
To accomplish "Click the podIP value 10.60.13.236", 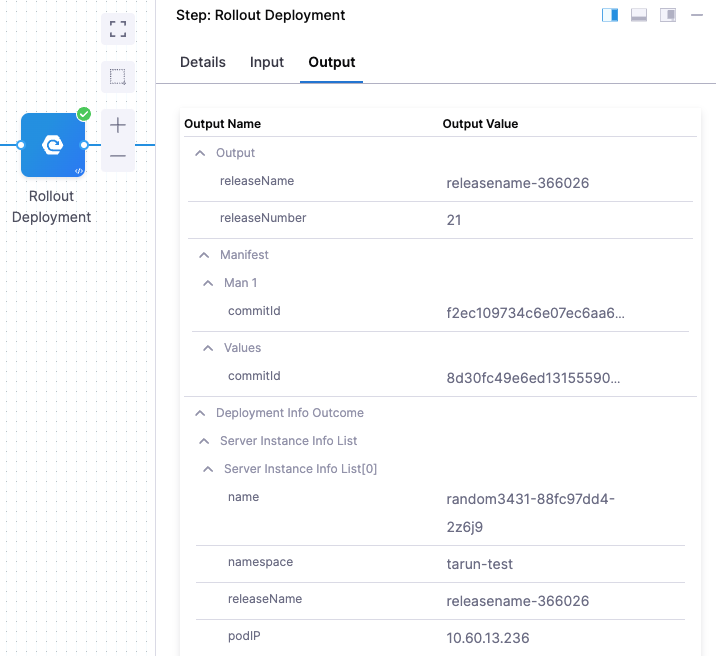I will click(489, 638).
